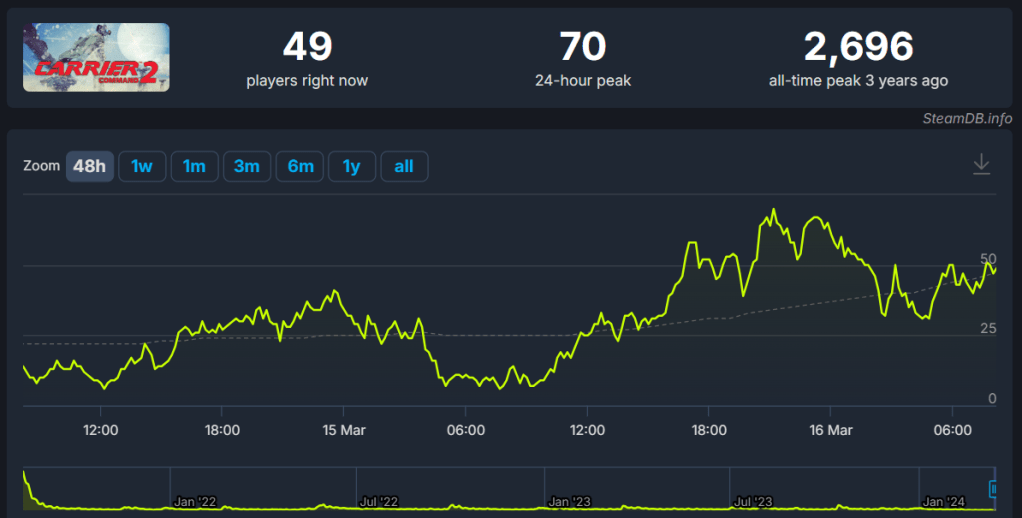The width and height of the screenshot is (1022, 518).
Task: Zoom the chart to 1y
Action: click(x=351, y=166)
